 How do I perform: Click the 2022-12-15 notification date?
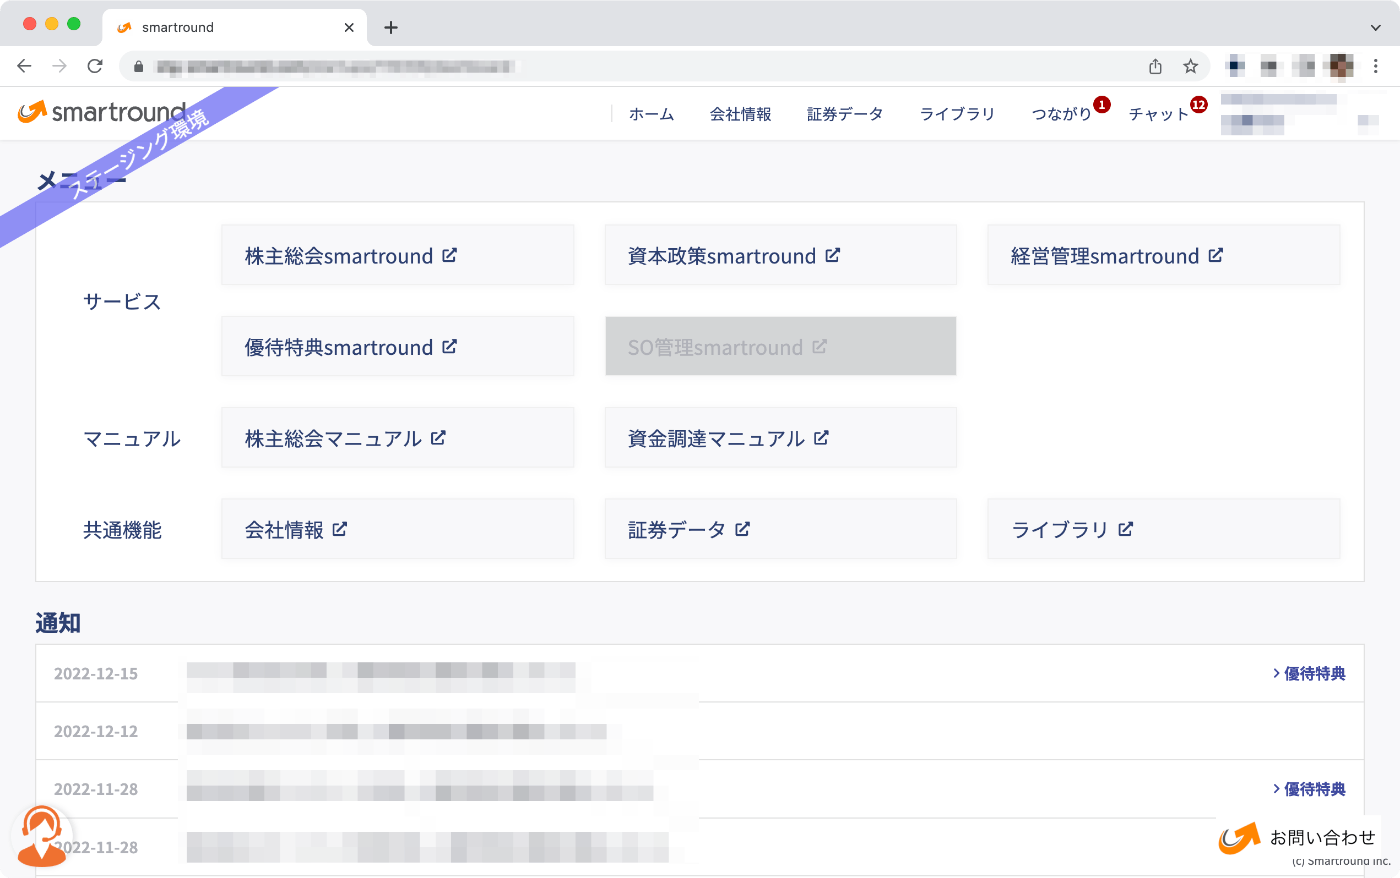96,673
